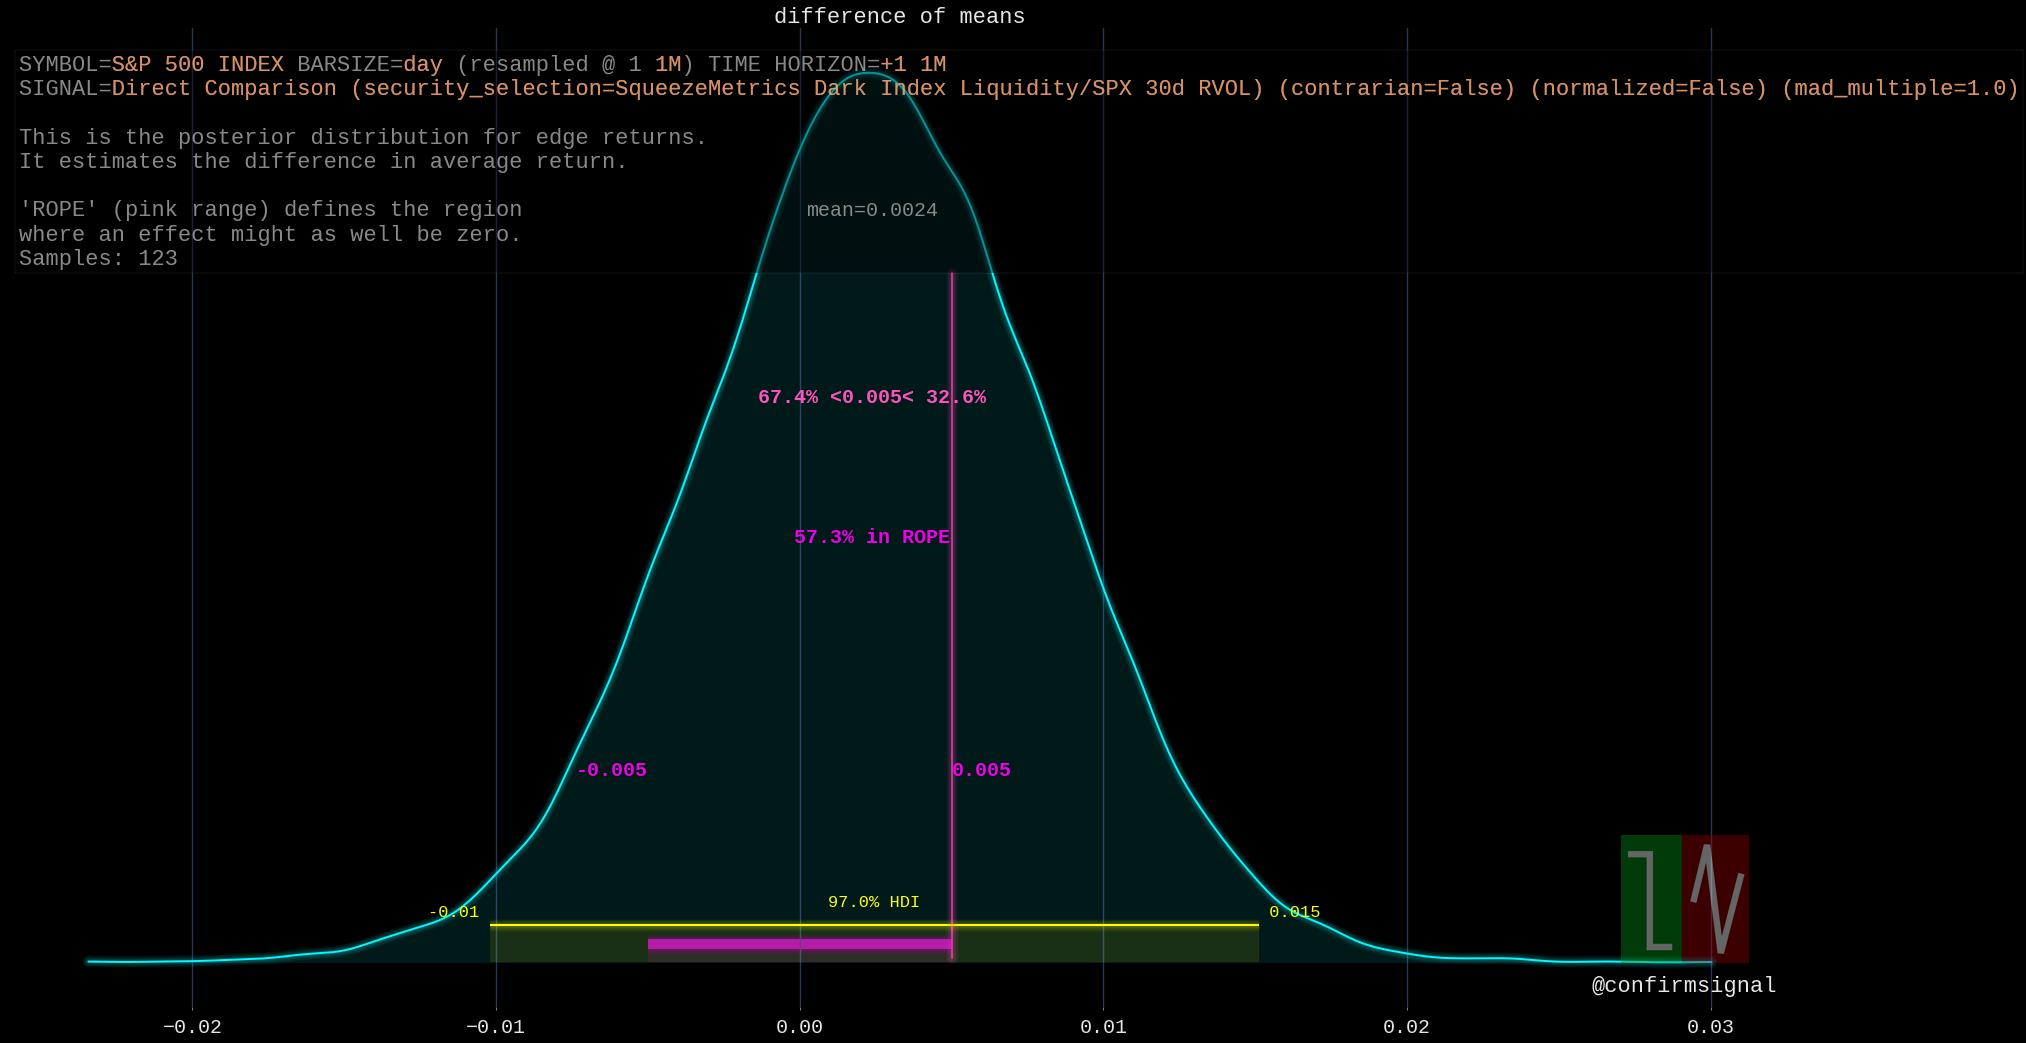Click the @confirmsignal handle link
The image size is (2026, 1043).
click(x=1682, y=984)
